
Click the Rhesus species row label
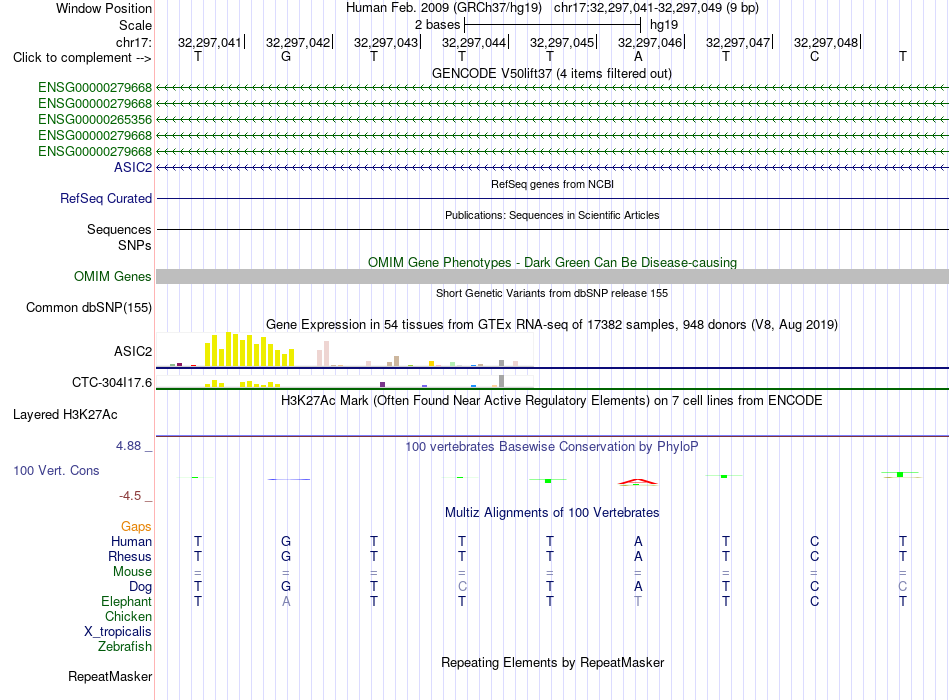(x=130, y=557)
